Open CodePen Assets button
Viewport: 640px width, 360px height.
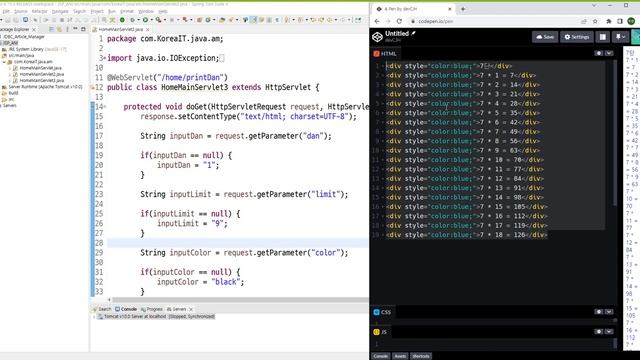coord(400,356)
